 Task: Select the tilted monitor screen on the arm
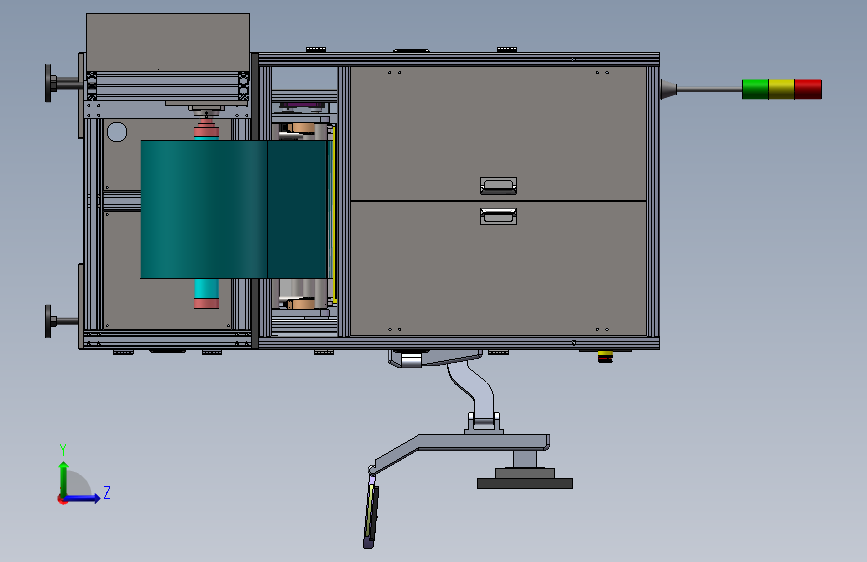[x=372, y=513]
